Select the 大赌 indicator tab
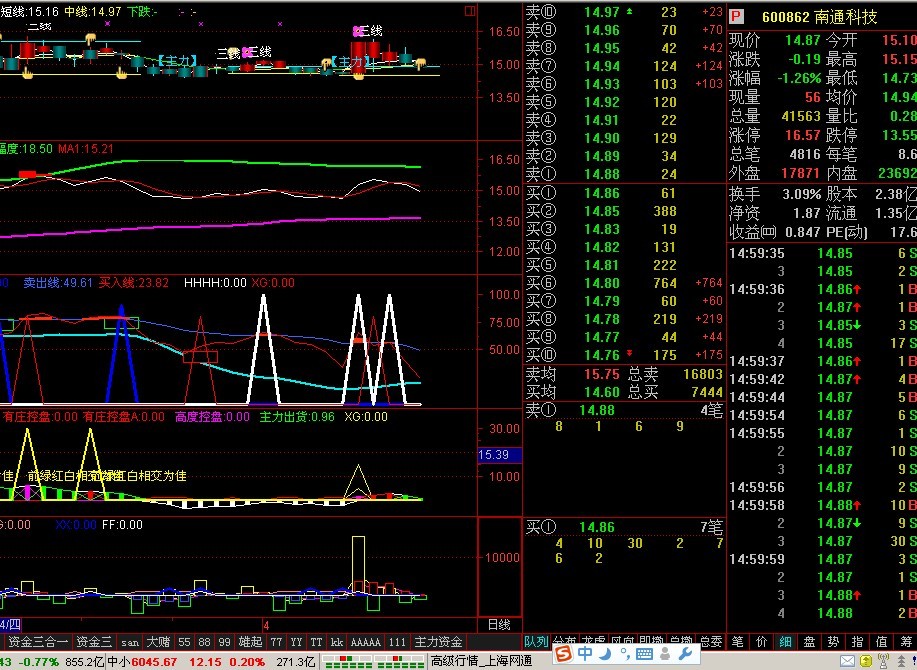 pyautogui.click(x=158, y=642)
